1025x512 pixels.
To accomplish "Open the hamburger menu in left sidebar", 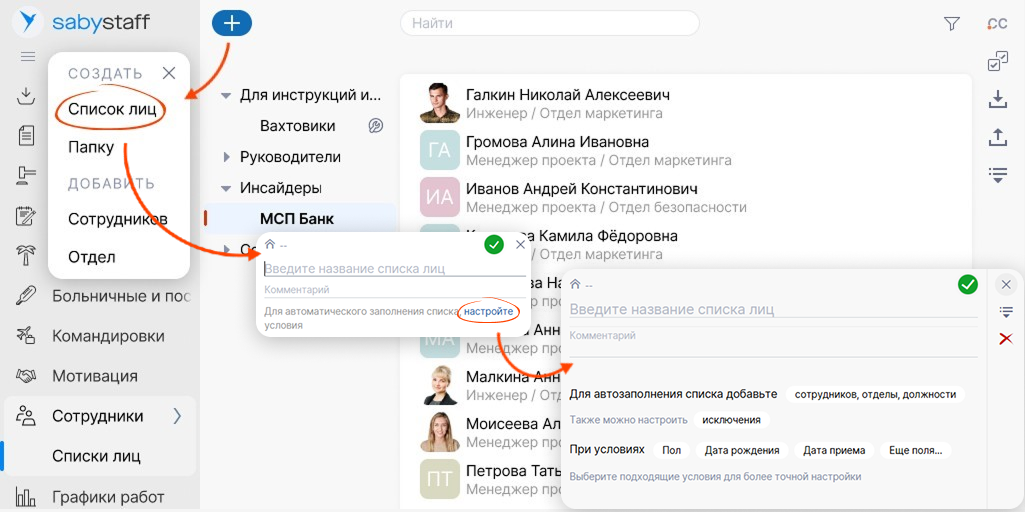I will coord(28,57).
